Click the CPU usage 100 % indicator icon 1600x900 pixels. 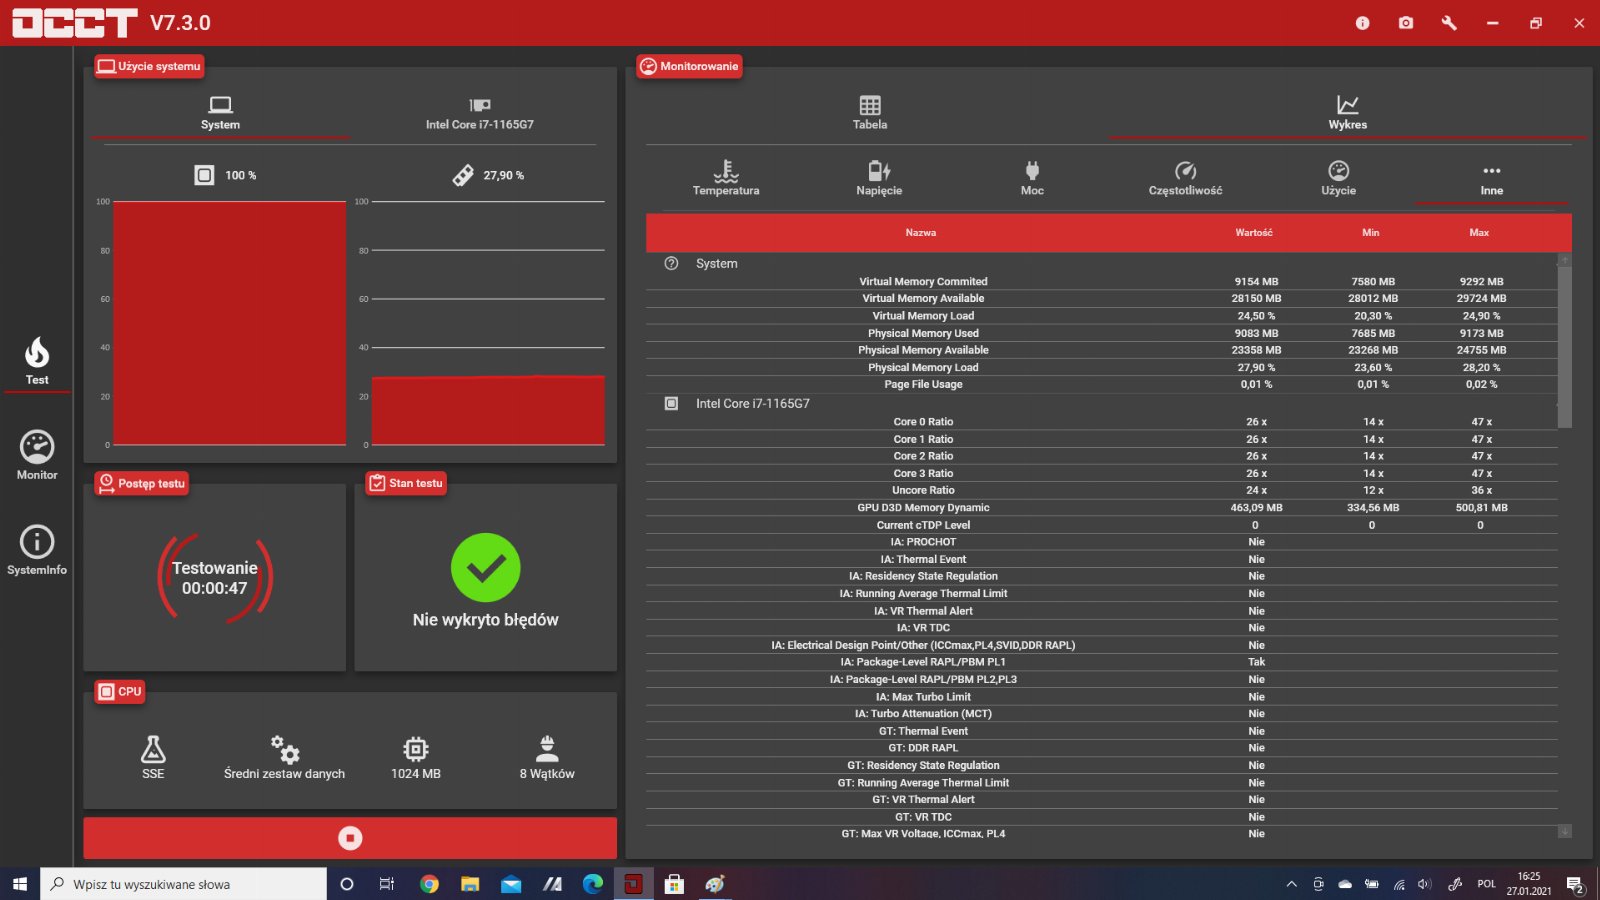click(x=204, y=175)
